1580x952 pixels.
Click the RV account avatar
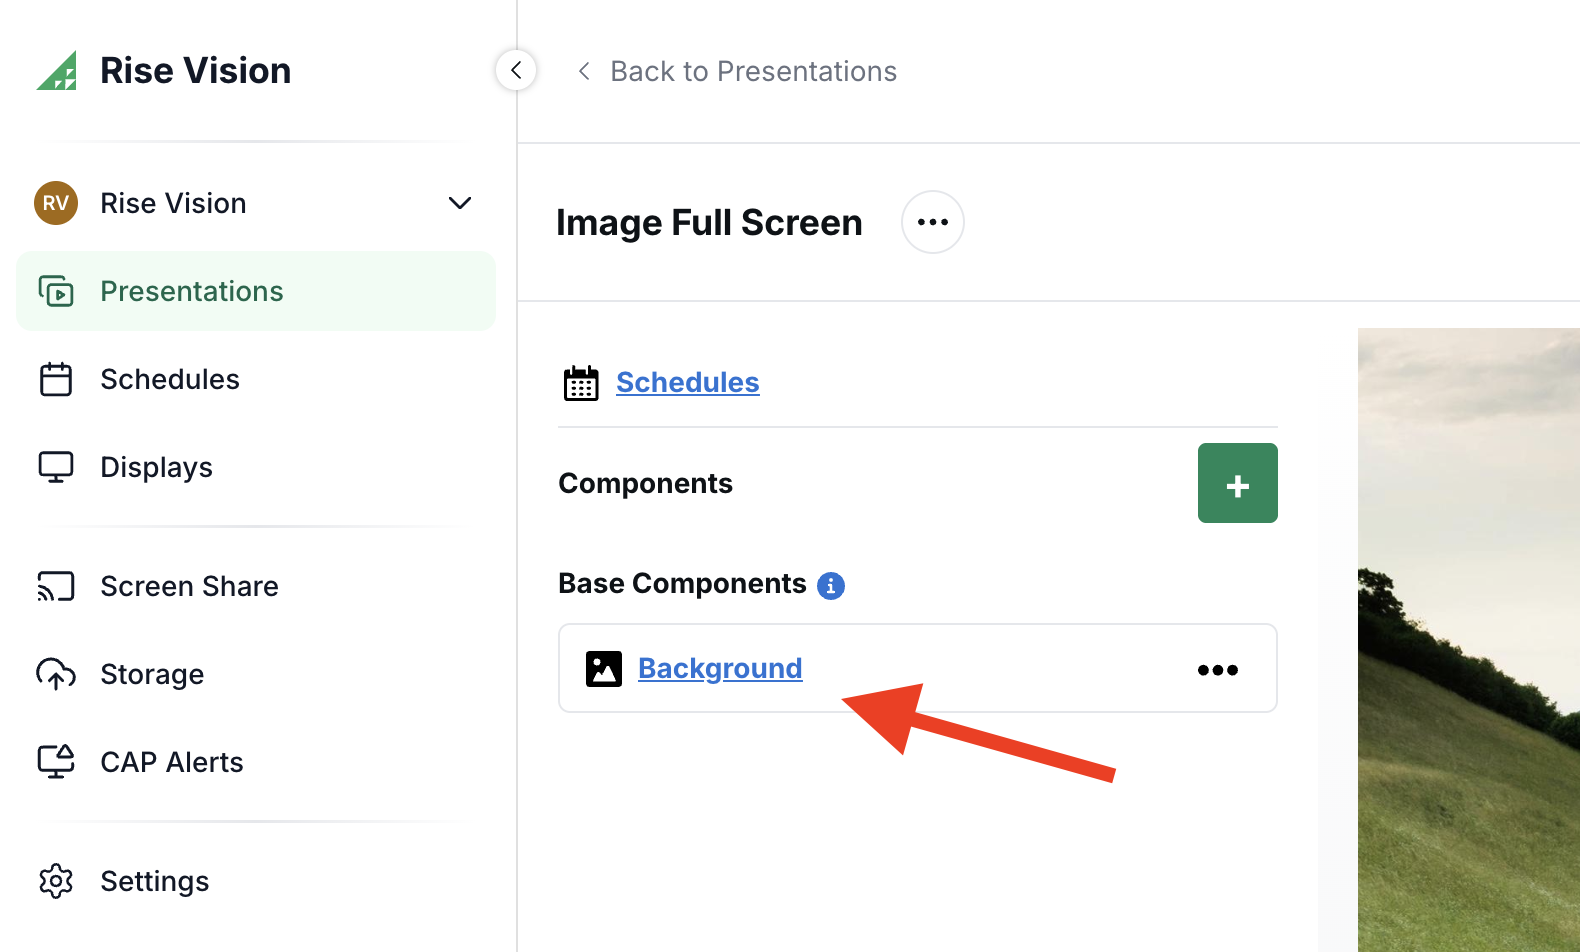[x=56, y=203]
